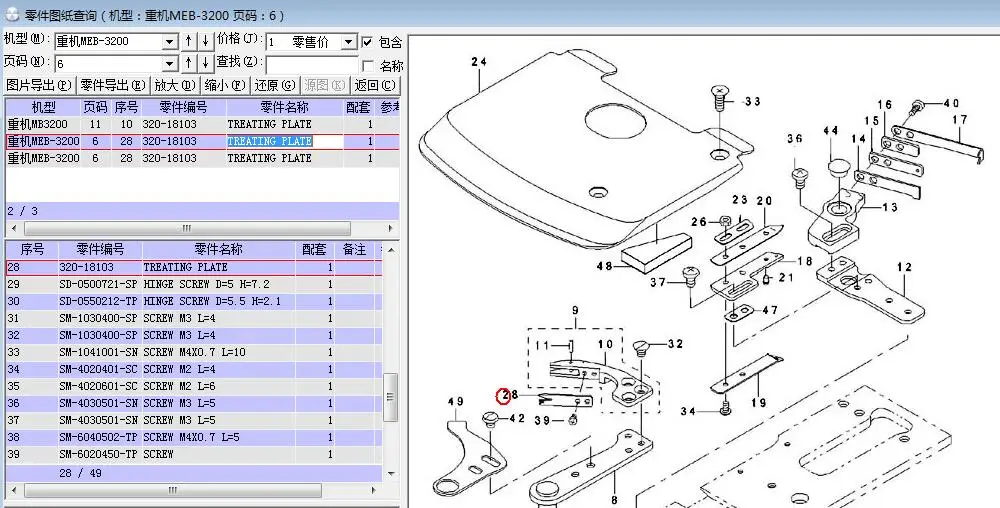
Task: Click the upper table horizontal scrollbar thumb
Action: pos(187,228)
